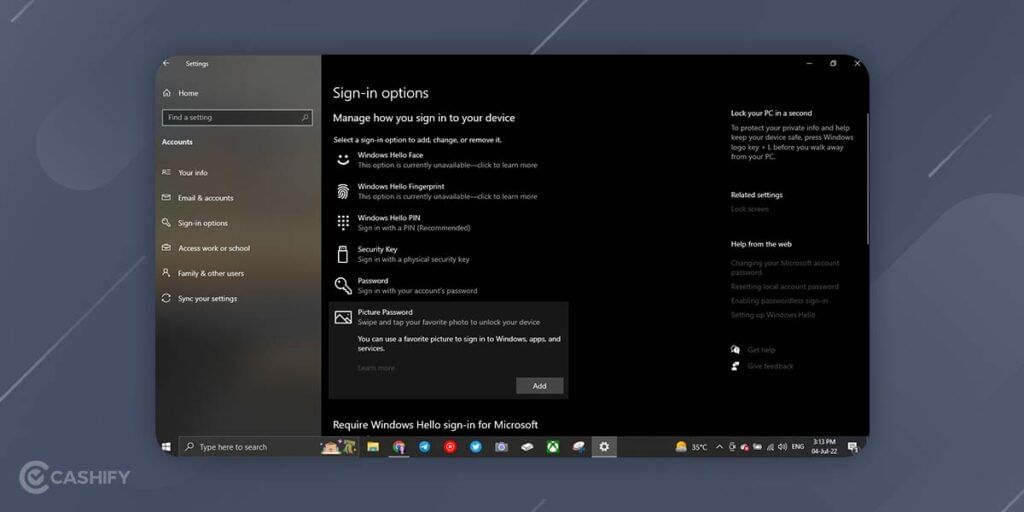Click the Windows Hello Face smiley icon
This screenshot has width=1024, height=512.
pyautogui.click(x=343, y=159)
